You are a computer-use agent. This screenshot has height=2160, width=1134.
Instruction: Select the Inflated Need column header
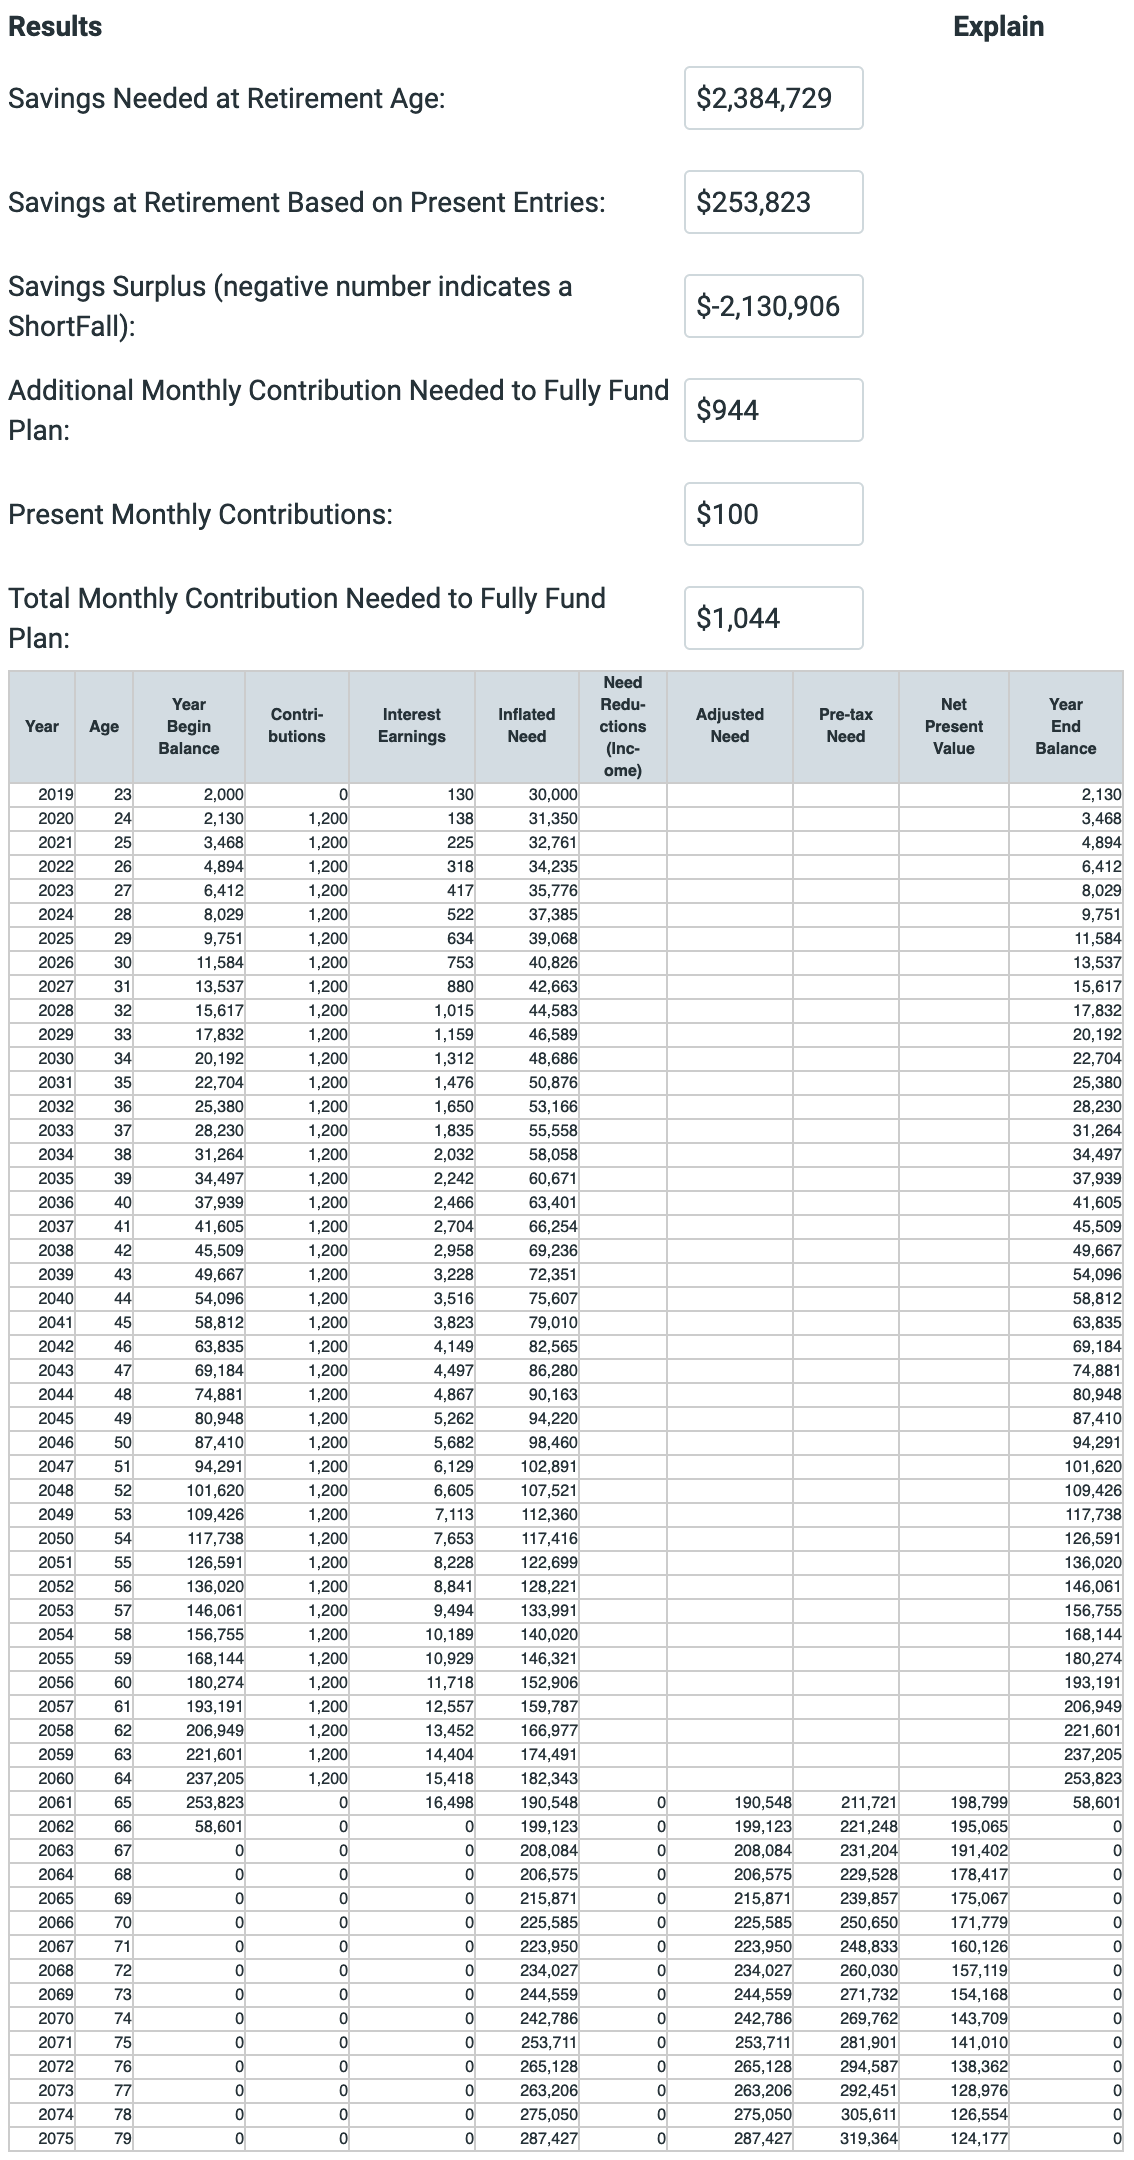point(526,726)
